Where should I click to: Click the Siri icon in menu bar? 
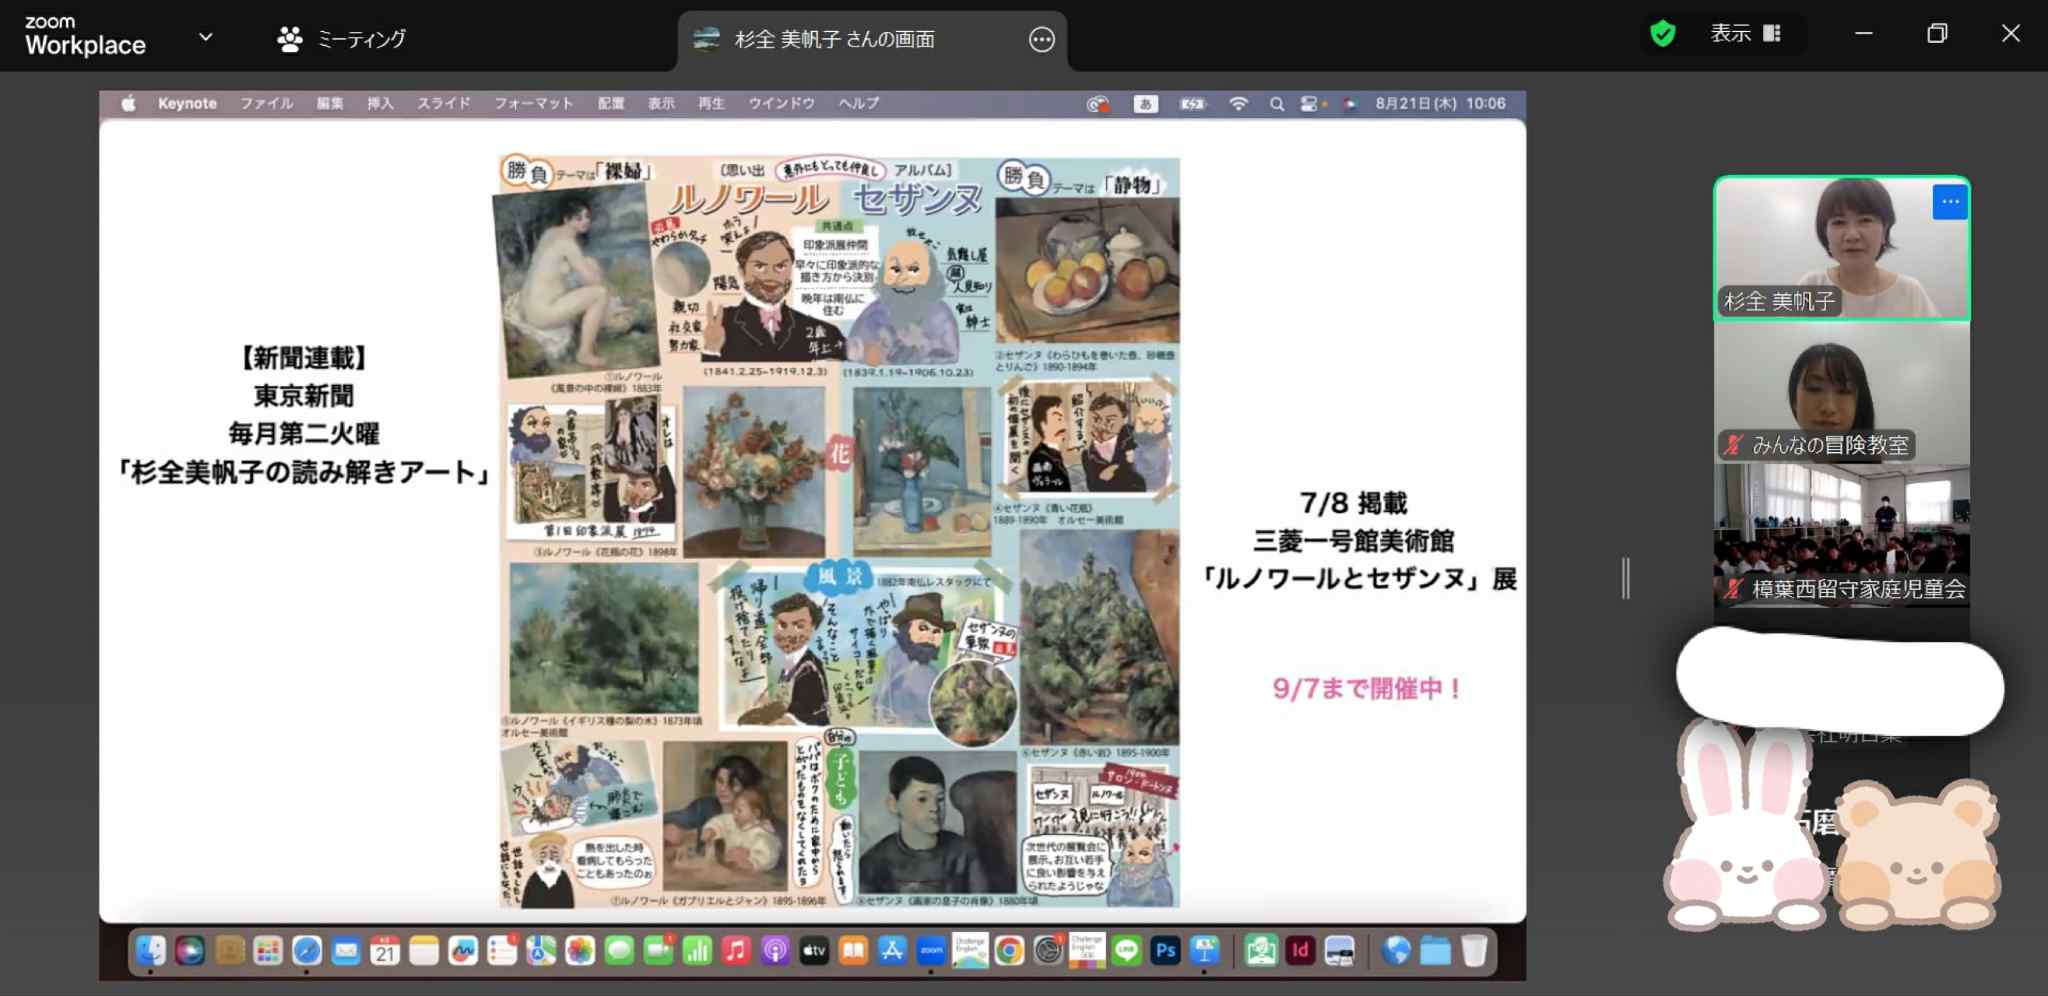1350,104
